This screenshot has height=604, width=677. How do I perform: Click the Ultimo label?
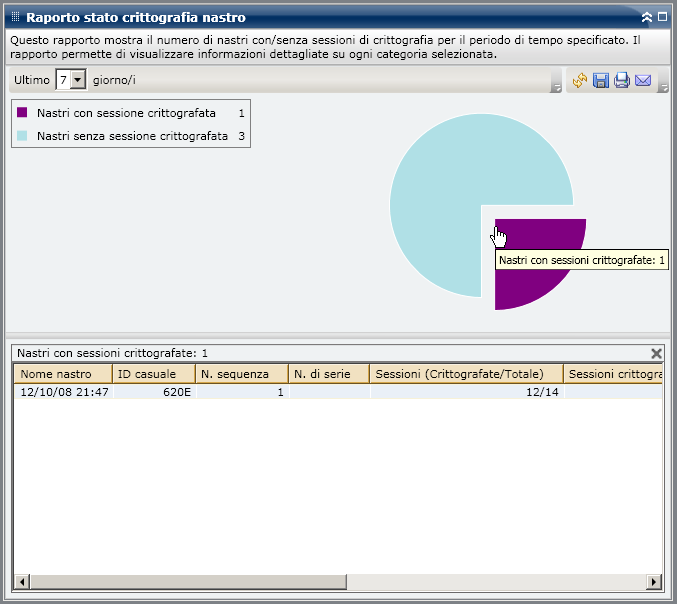coord(32,80)
